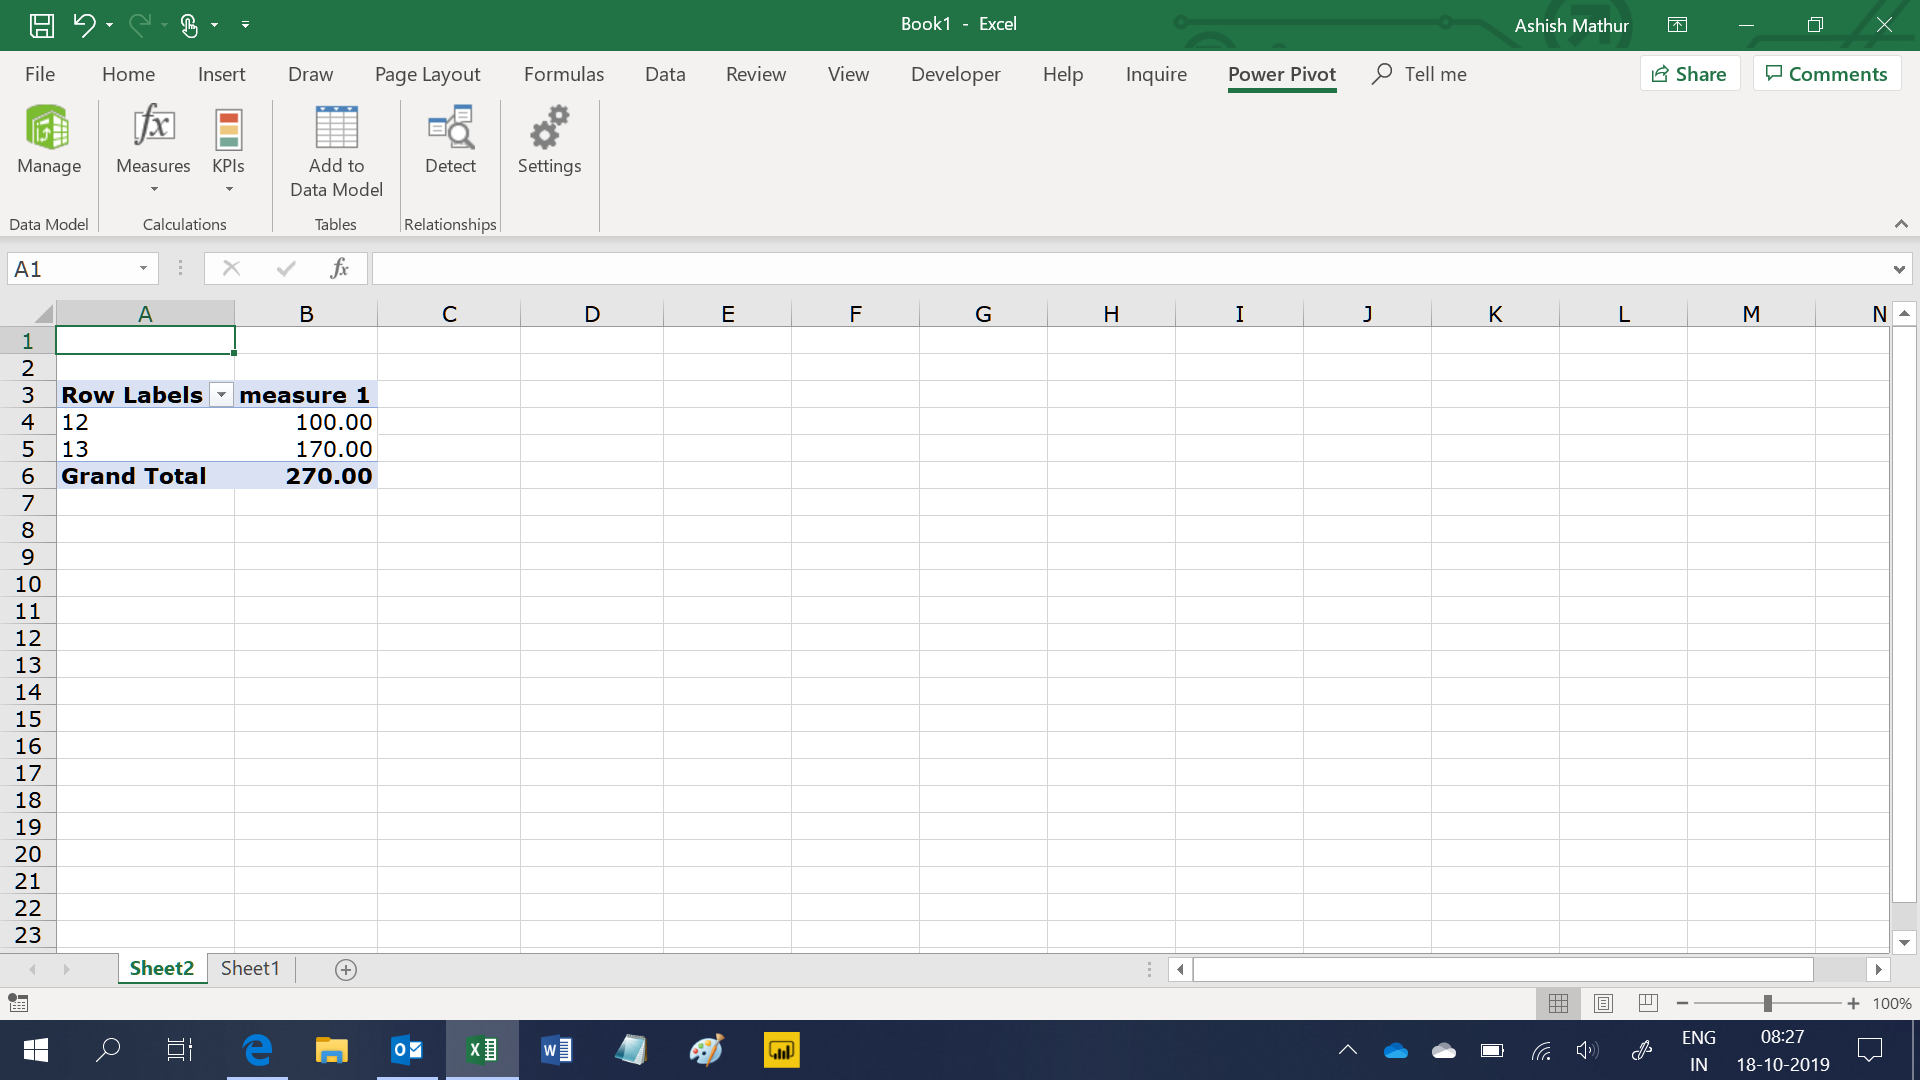Image resolution: width=1920 pixels, height=1080 pixels.
Task: Zoom out with minus button
Action: tap(1682, 1003)
